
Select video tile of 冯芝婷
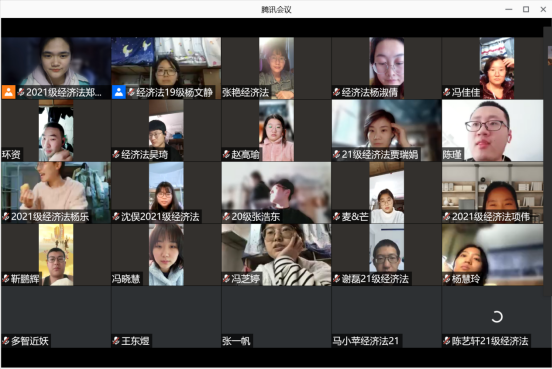tap(276, 255)
